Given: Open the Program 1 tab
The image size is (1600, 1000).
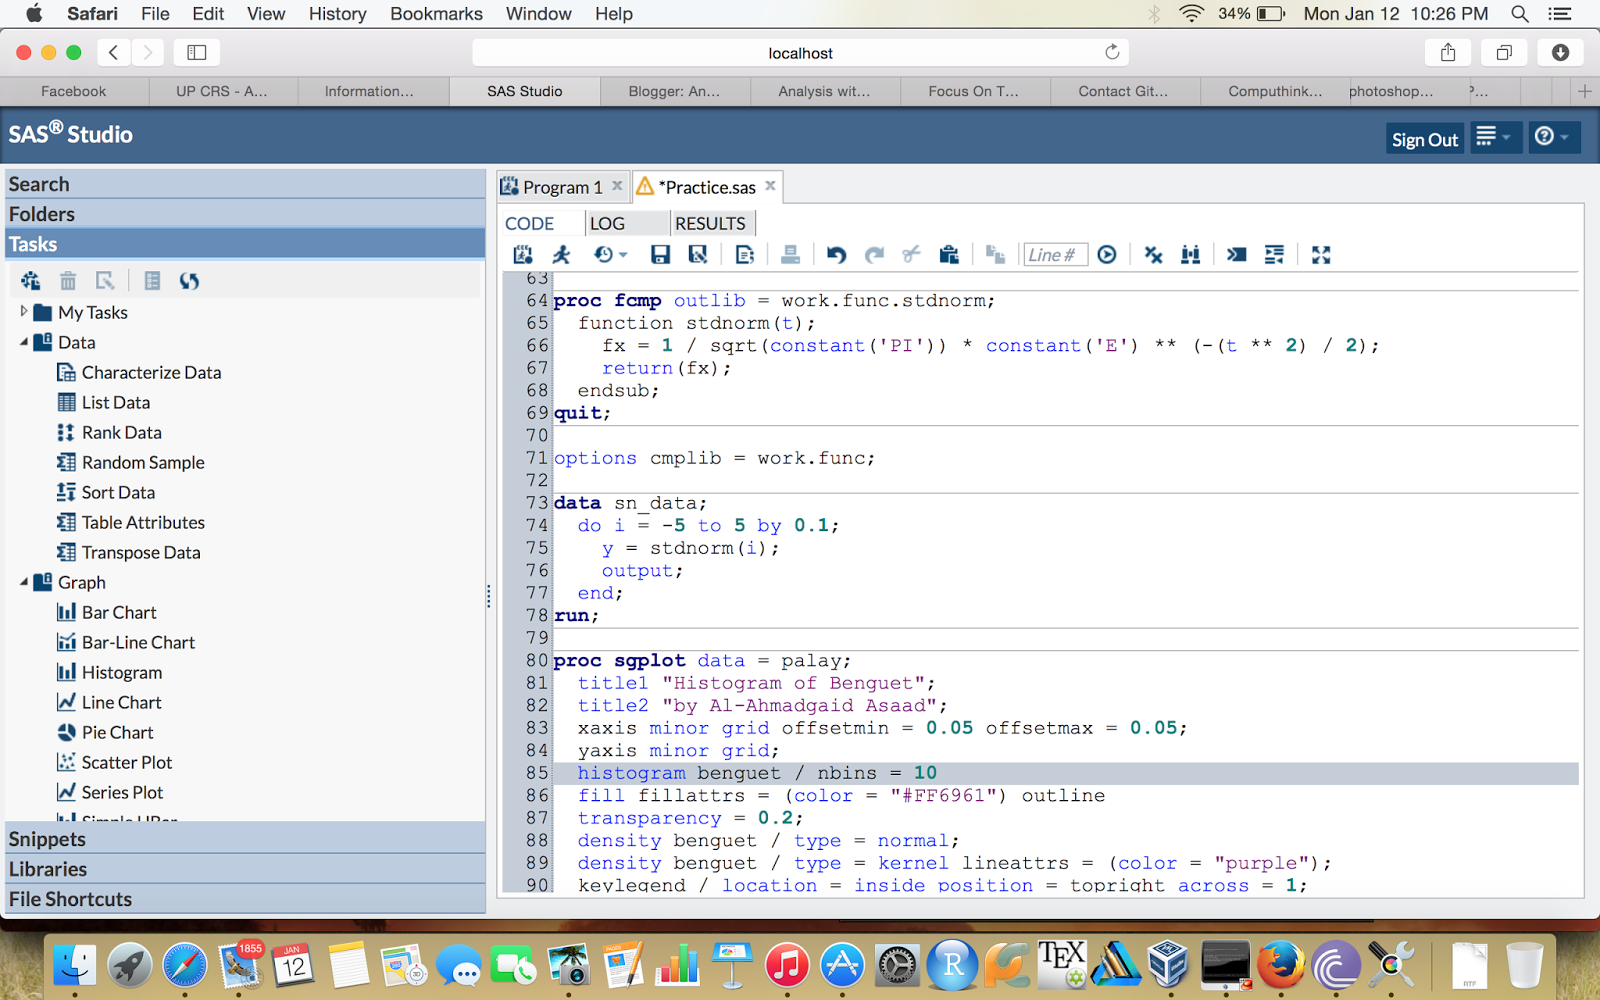Looking at the screenshot, I should point(562,187).
